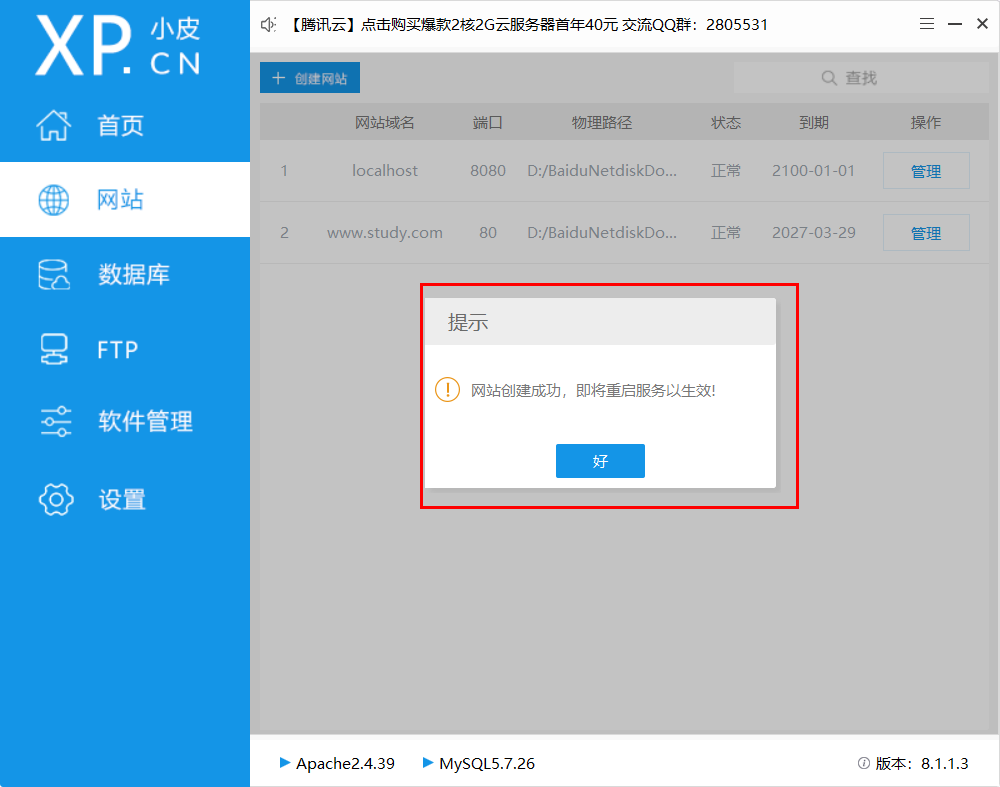This screenshot has height=787, width=1000.
Task: Click www.study.com domain cell
Action: (385, 233)
